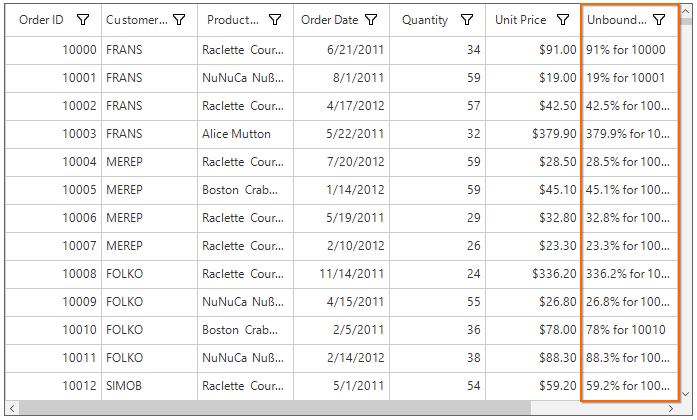
Task: Click the vertical scrollbar up arrow
Action: [685, 11]
